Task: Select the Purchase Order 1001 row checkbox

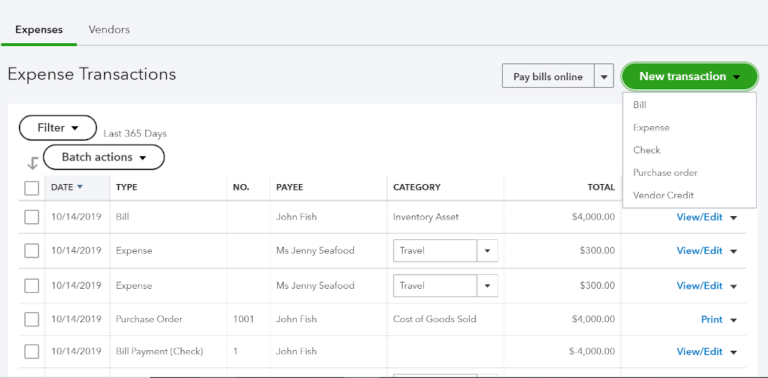Action: coord(31,319)
